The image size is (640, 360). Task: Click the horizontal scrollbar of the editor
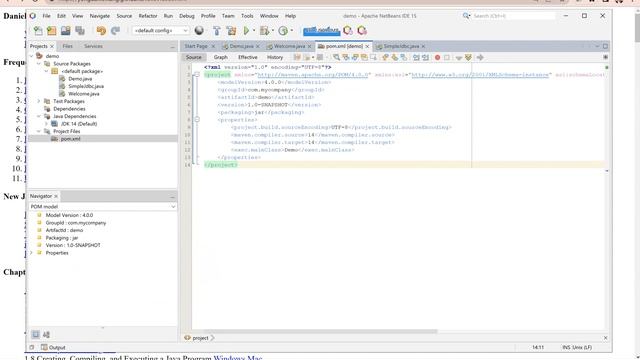point(320,331)
